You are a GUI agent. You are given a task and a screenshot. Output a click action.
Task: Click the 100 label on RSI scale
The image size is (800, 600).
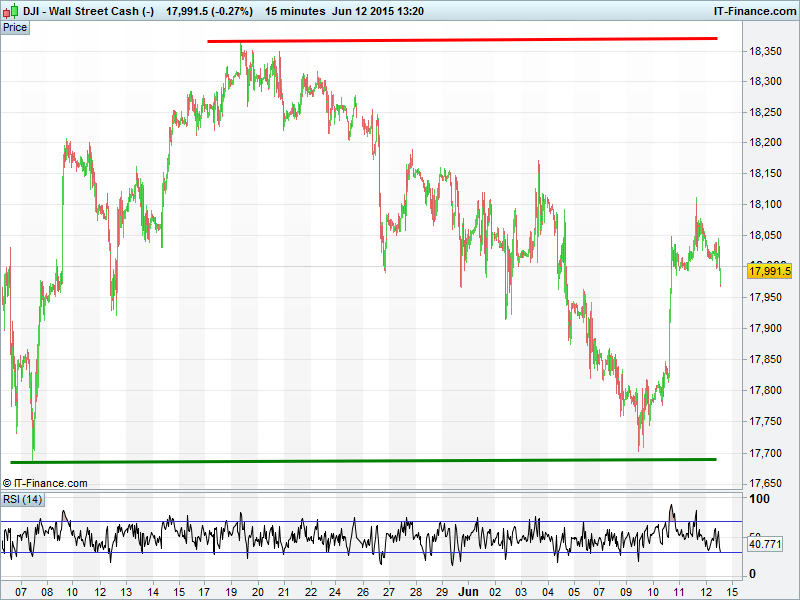(x=759, y=499)
